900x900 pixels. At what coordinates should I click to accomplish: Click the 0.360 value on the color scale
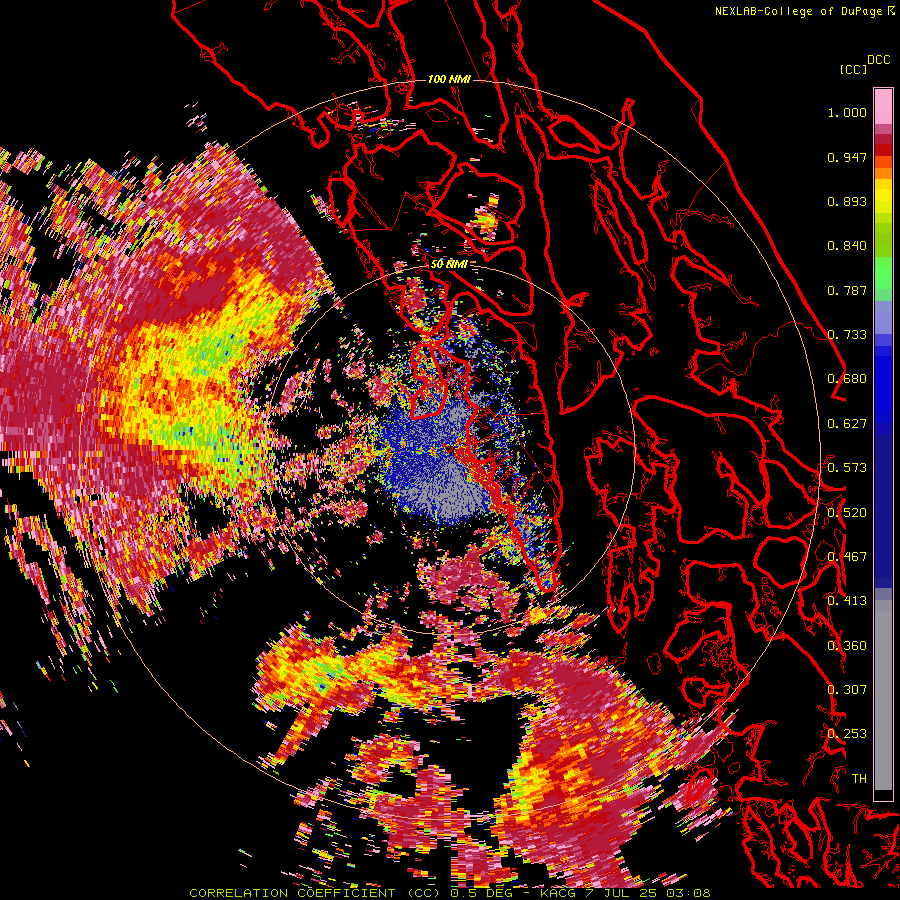[847, 646]
